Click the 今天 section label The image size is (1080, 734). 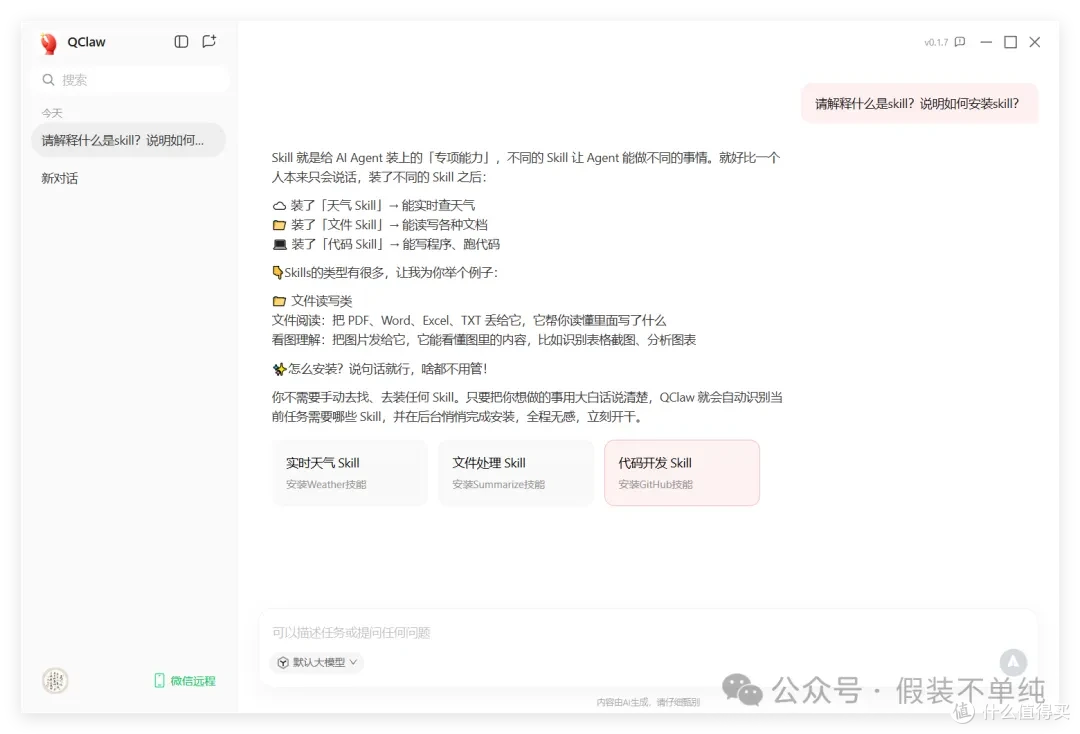click(52, 113)
